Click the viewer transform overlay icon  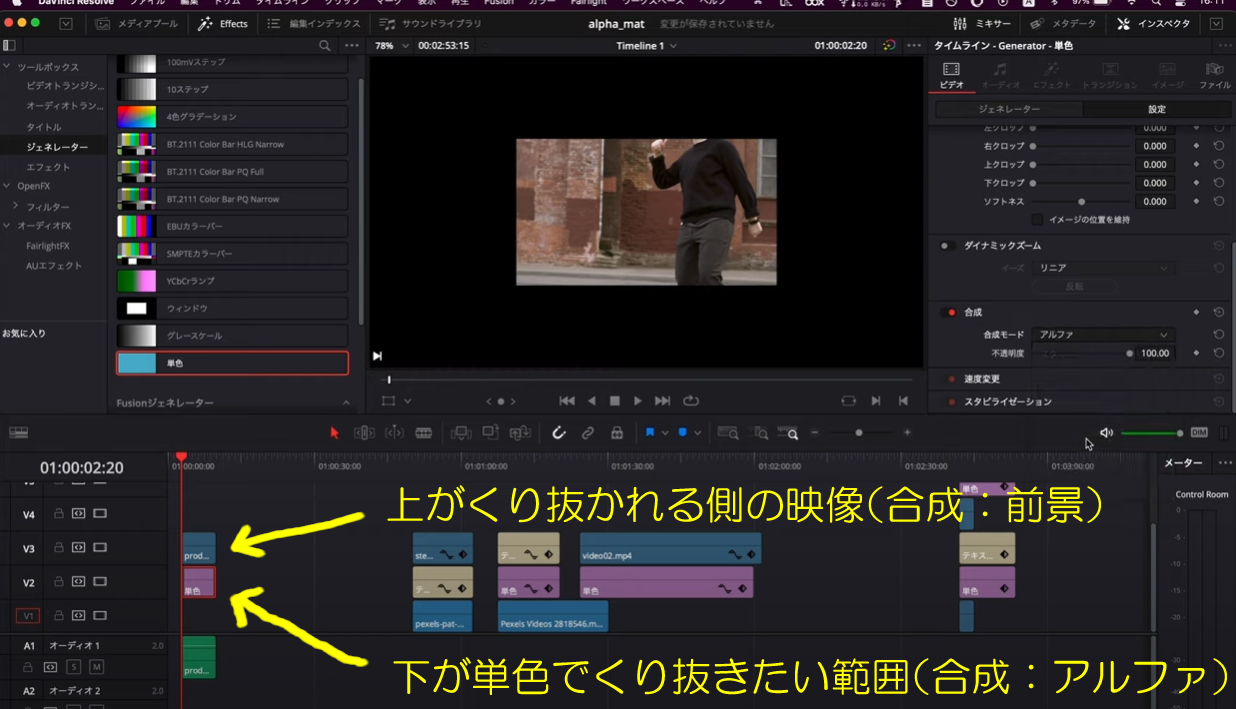point(388,401)
